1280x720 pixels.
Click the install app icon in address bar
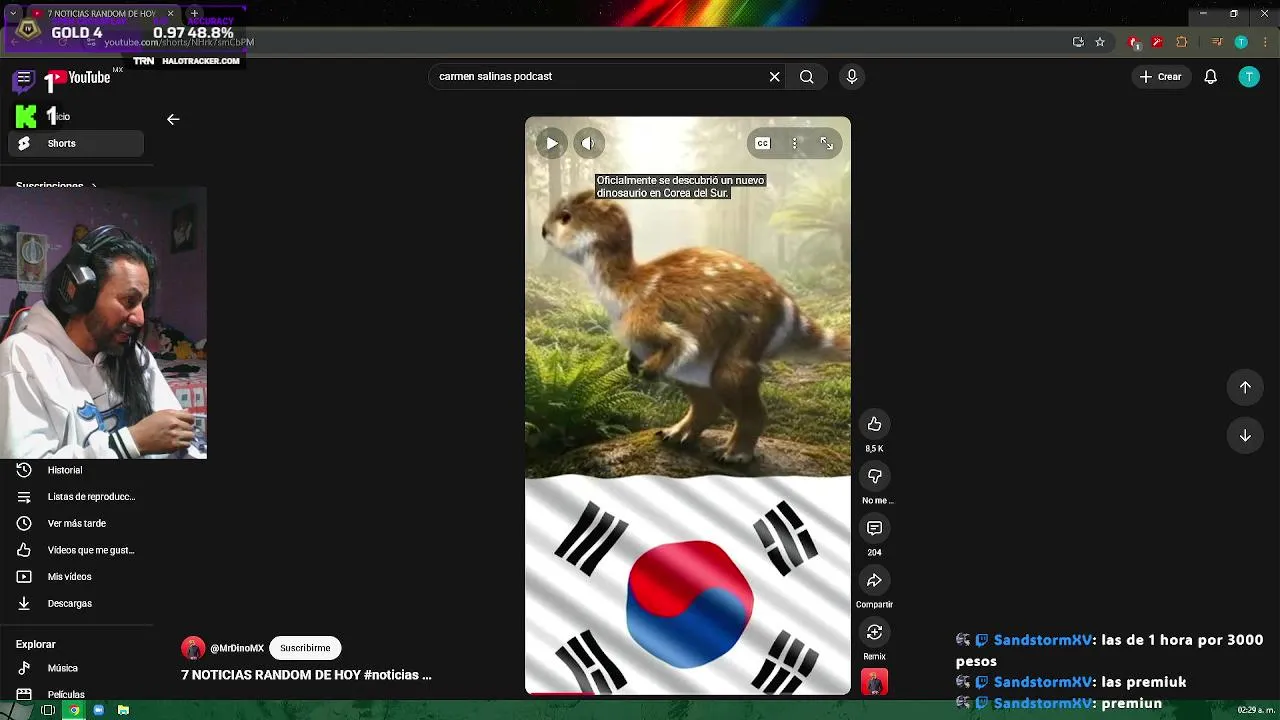pyautogui.click(x=1078, y=42)
